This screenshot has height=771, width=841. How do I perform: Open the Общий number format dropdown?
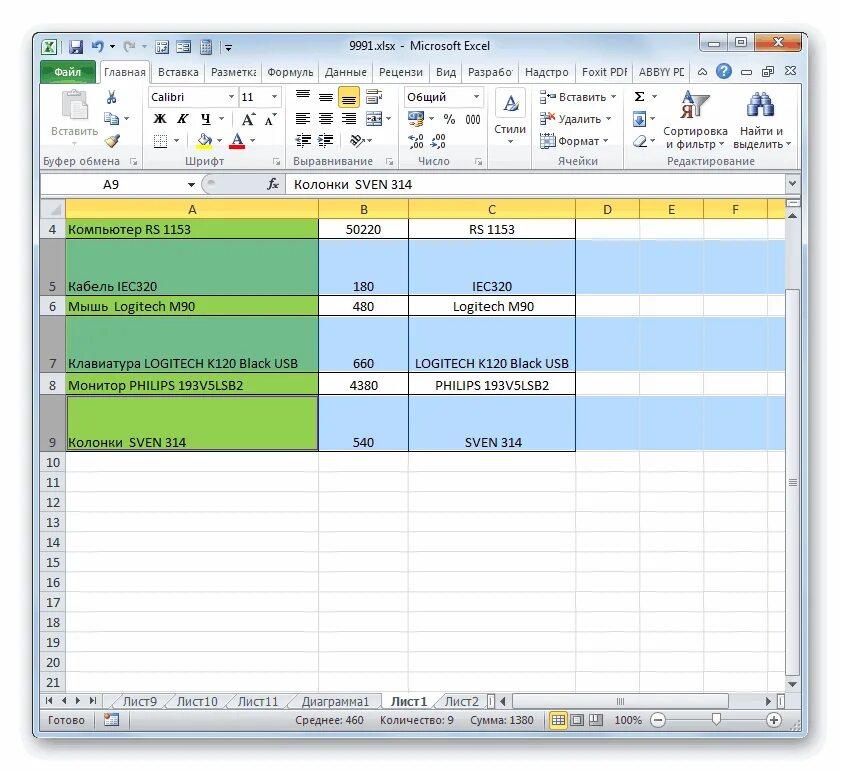point(476,97)
